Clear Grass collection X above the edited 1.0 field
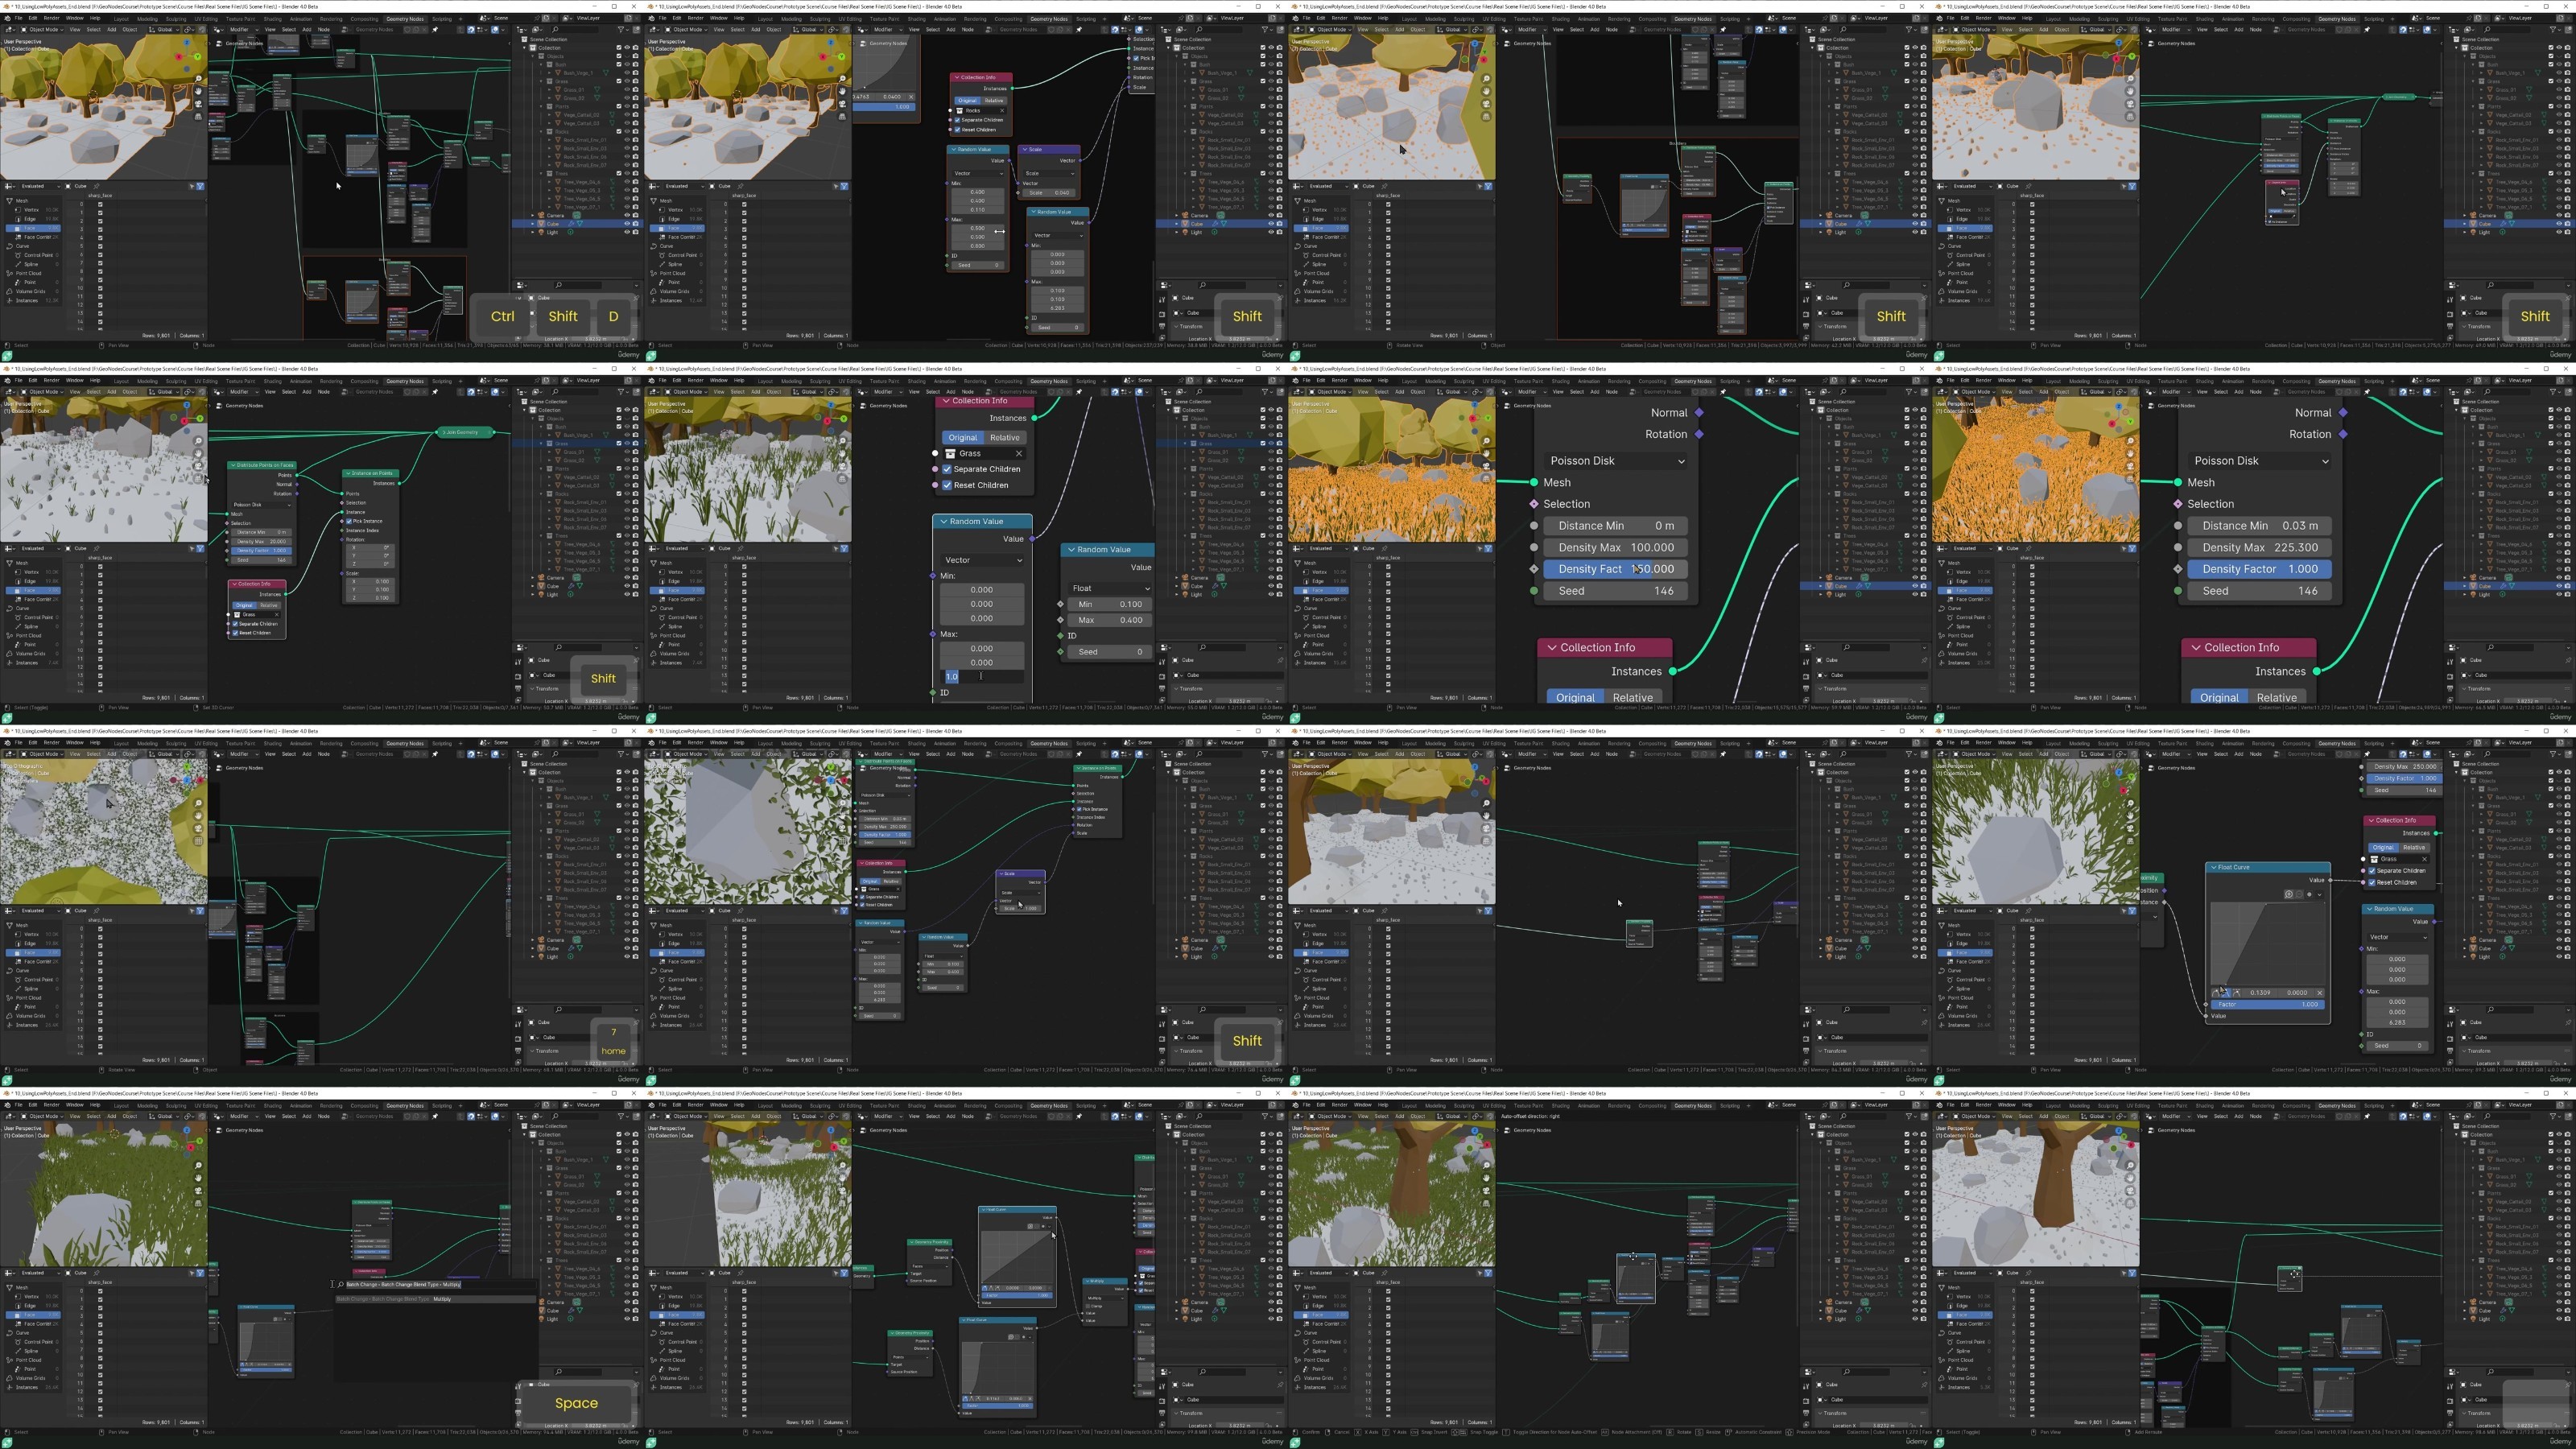Viewport: 2576px width, 1449px height. [x=1019, y=453]
